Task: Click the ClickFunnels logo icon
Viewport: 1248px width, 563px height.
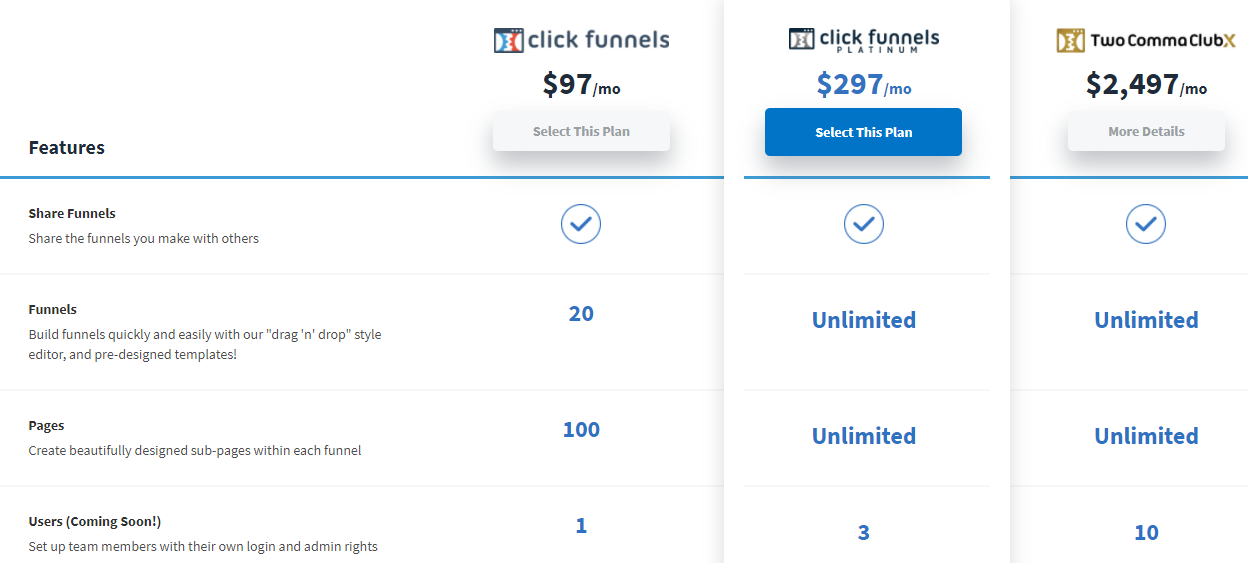Action: click(508, 41)
